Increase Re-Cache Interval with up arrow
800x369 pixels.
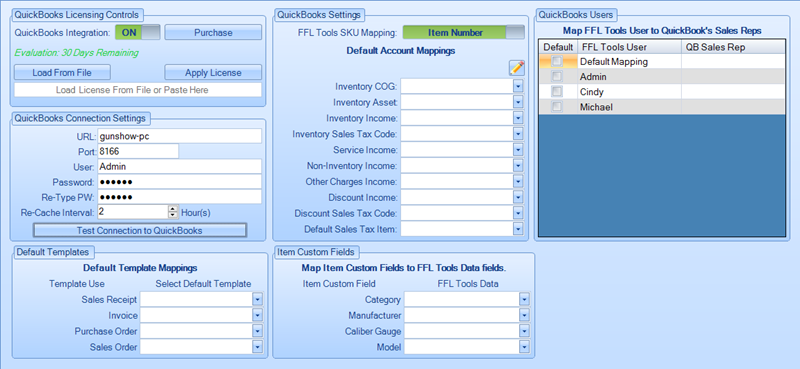click(173, 209)
